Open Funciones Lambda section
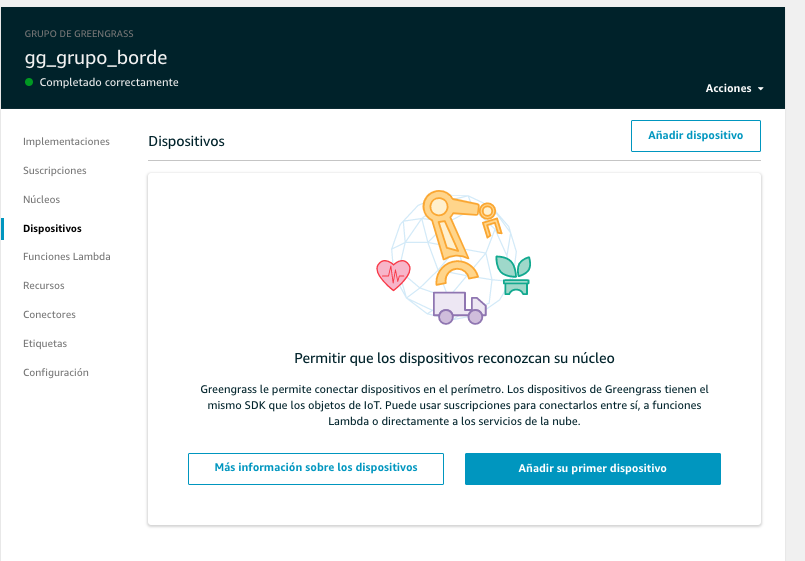805x561 pixels. coord(67,257)
